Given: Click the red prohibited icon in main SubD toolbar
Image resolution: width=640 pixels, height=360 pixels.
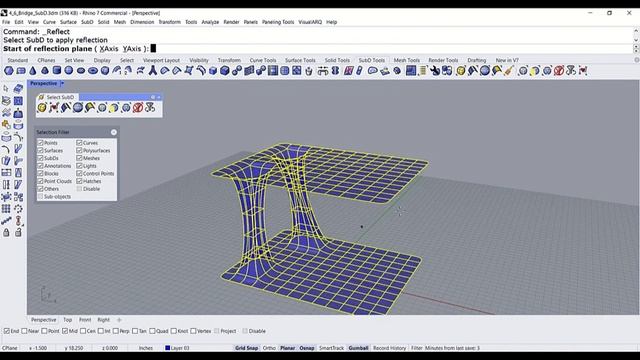Looking at the screenshot, I should pos(559,71).
